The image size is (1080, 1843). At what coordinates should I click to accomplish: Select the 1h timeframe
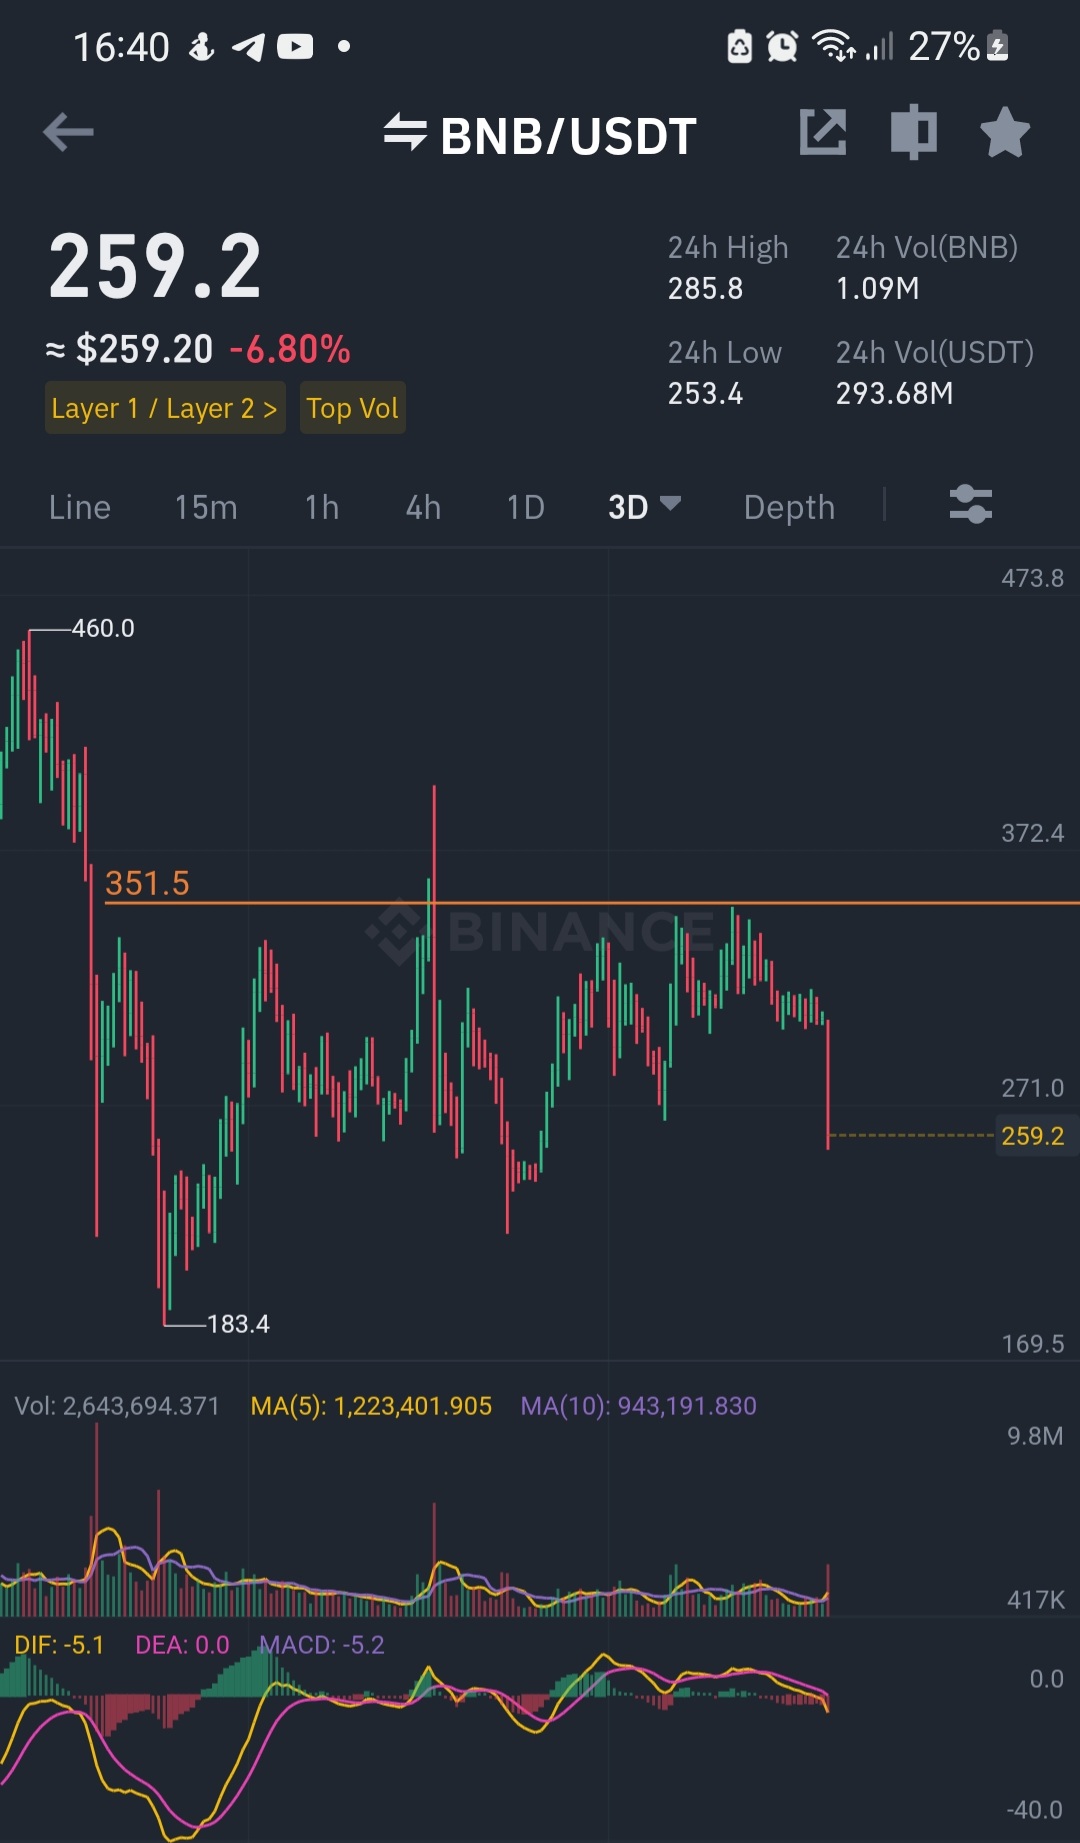point(322,507)
